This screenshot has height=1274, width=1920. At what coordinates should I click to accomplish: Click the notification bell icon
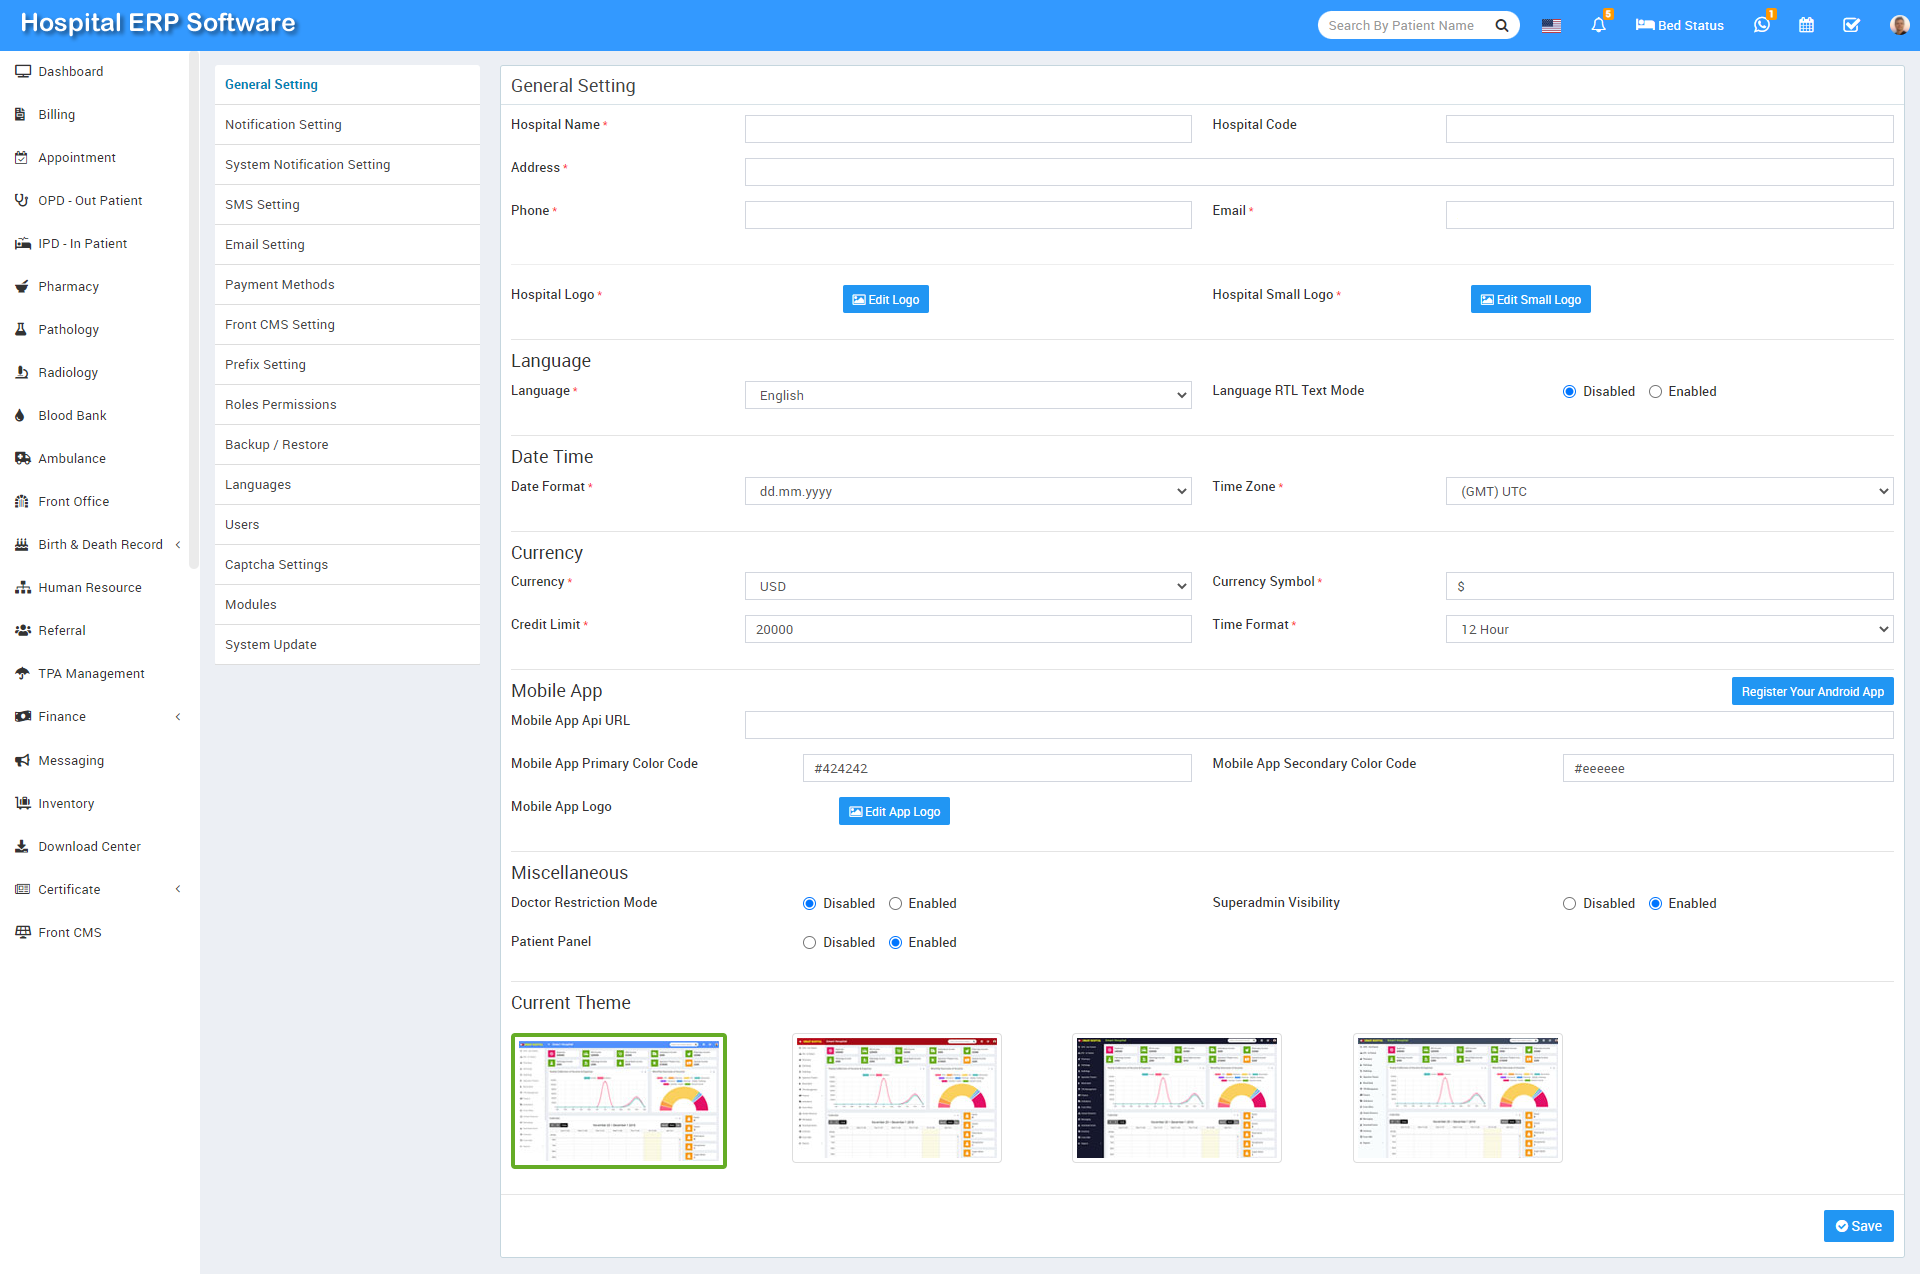point(1598,26)
